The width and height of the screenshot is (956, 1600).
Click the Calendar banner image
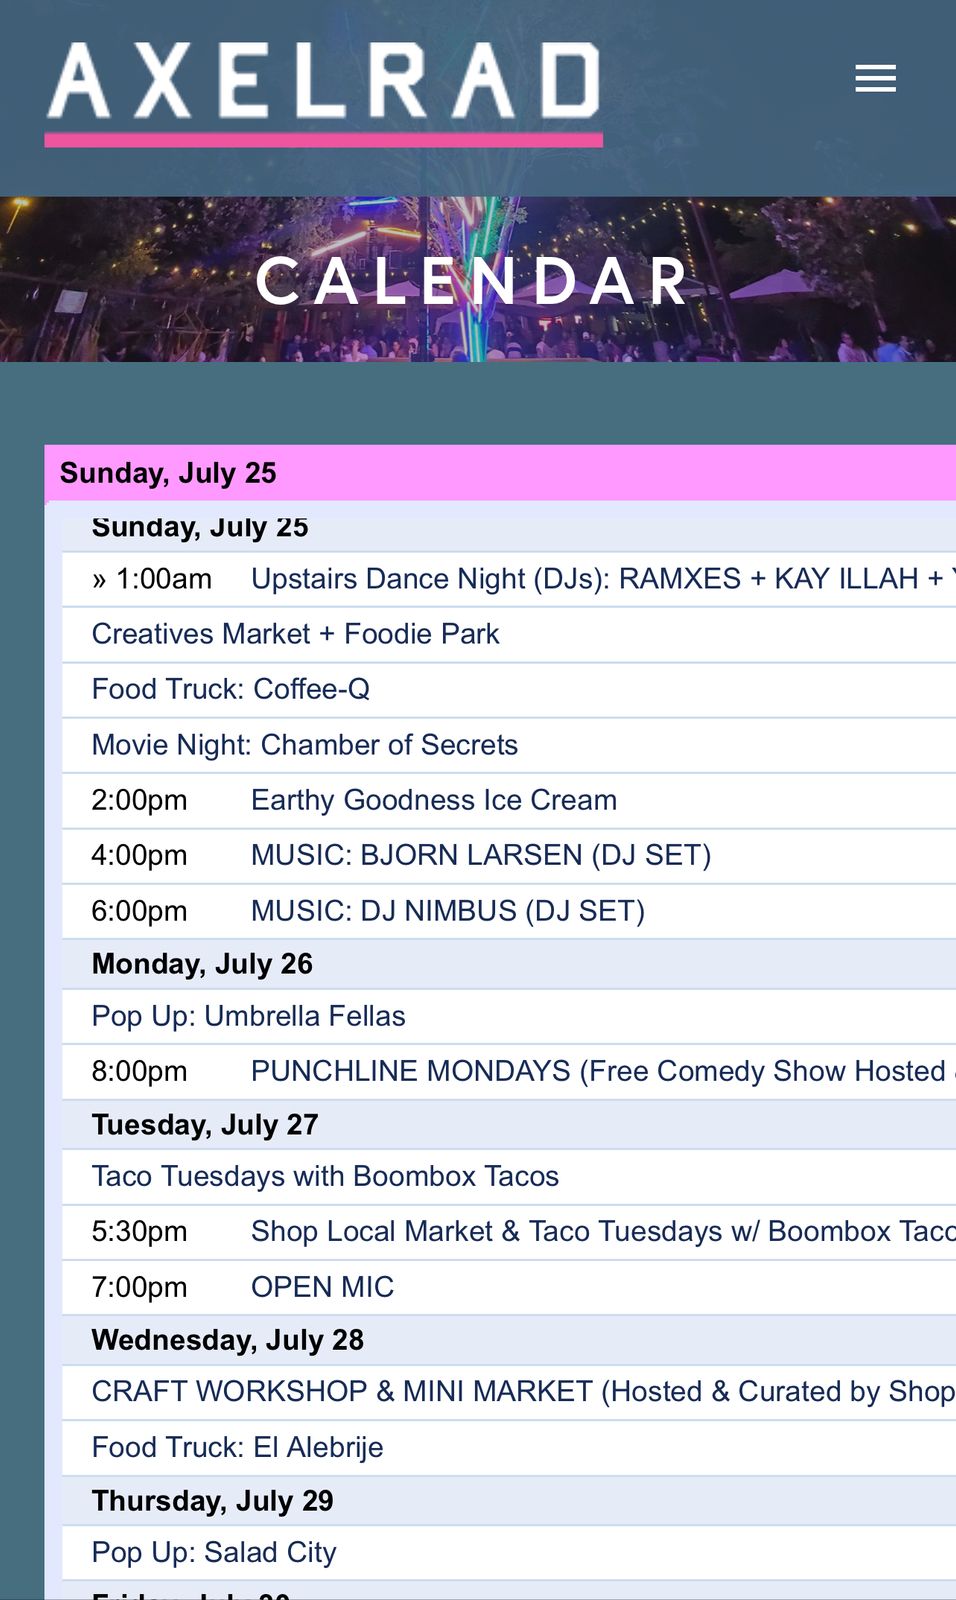click(x=477, y=280)
